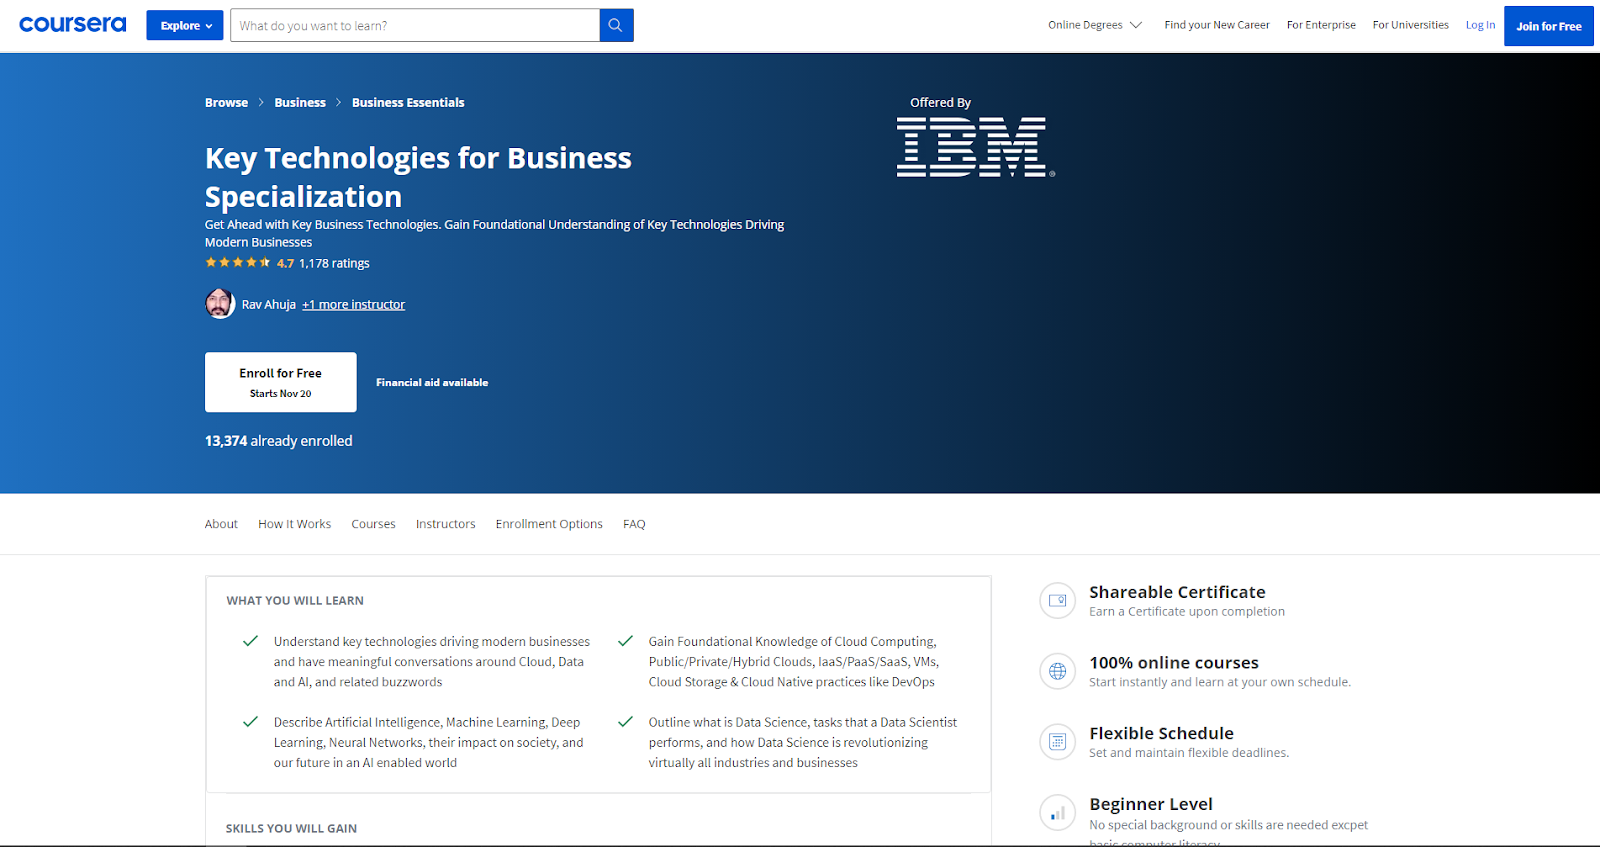Switch to the How It Works tab
Viewport: 1600px width, 847px height.
pyautogui.click(x=295, y=524)
